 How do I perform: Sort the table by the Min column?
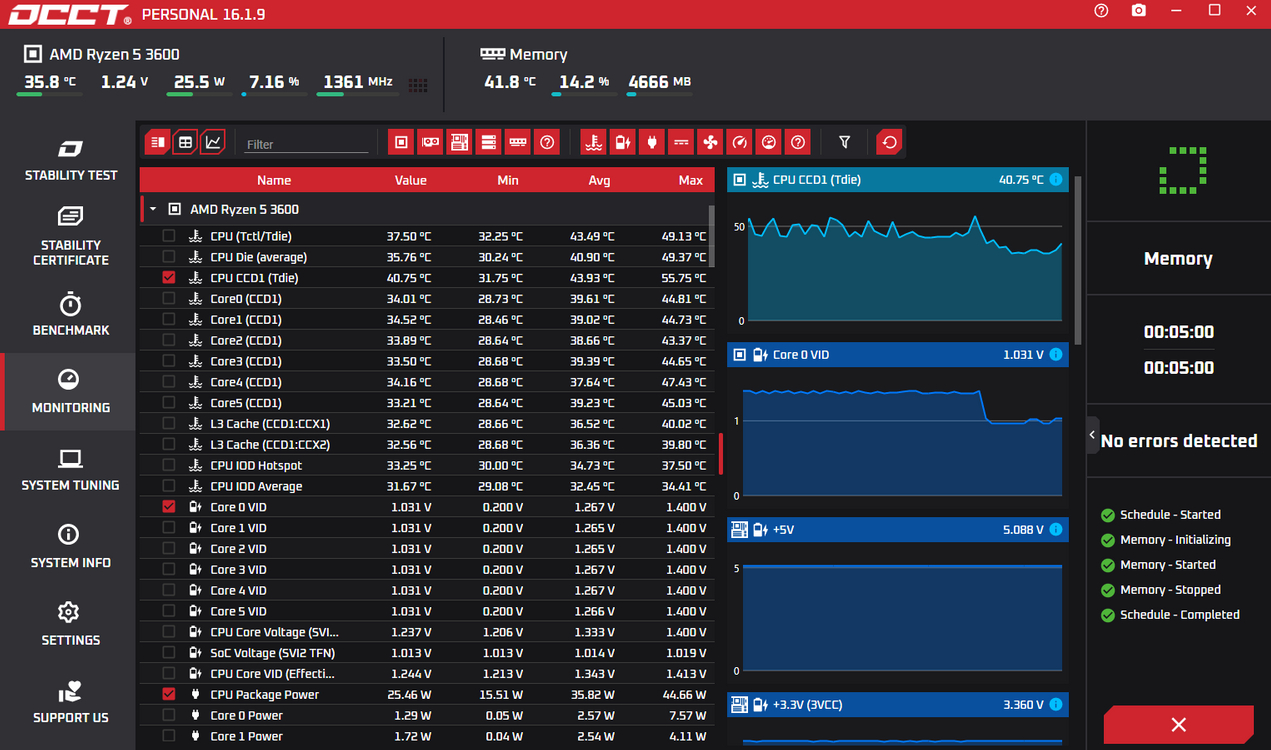[x=508, y=180]
